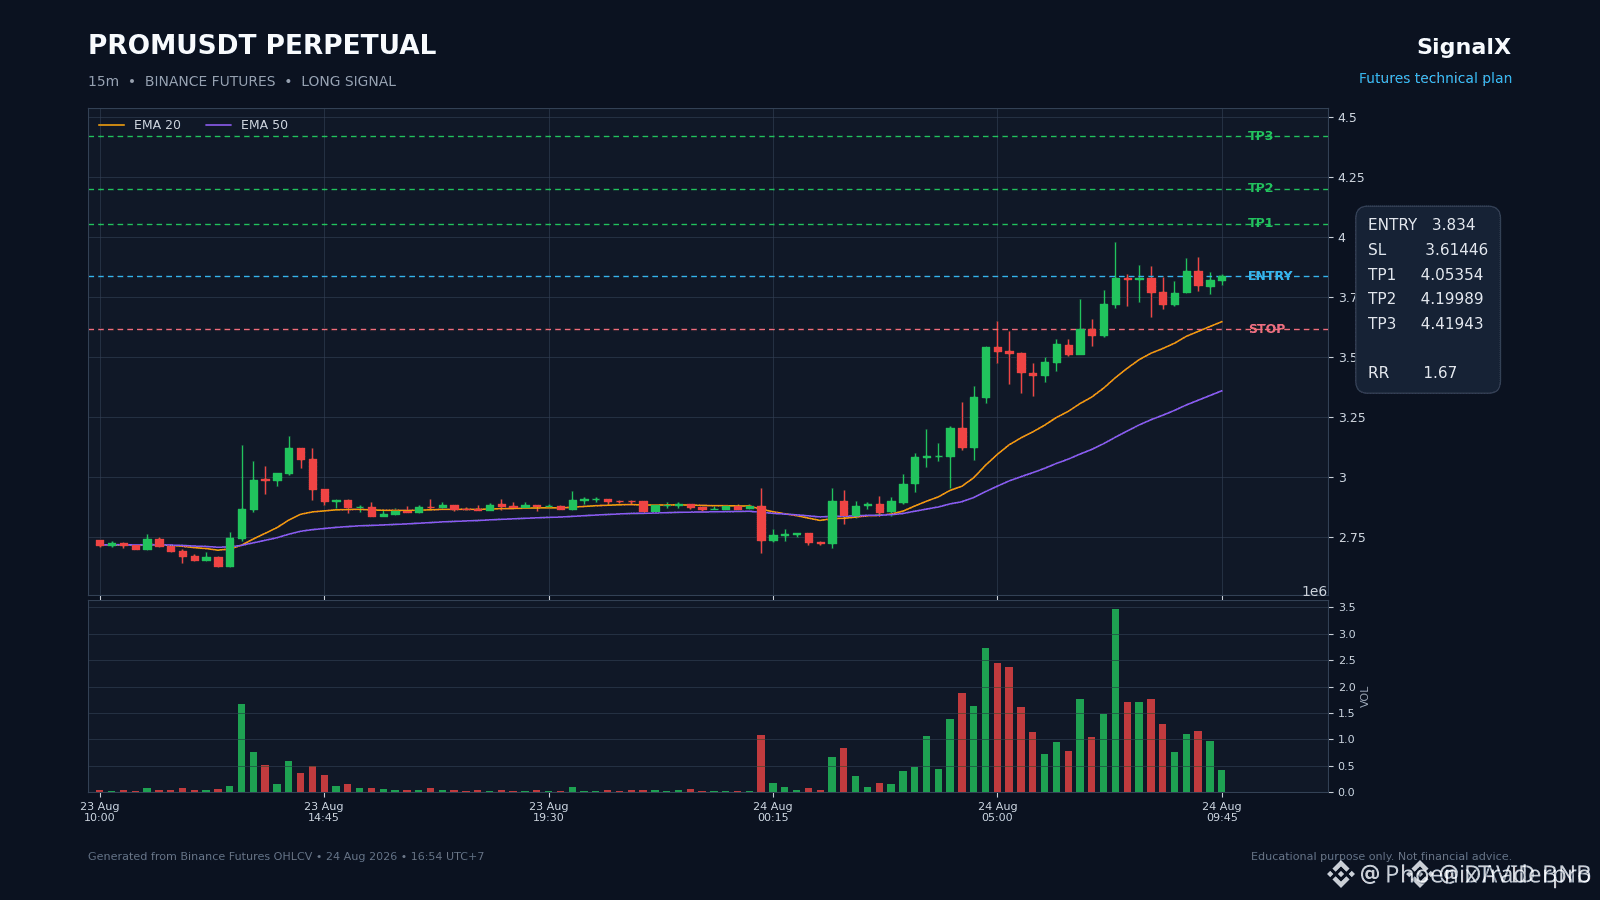Click the EMA 50 purple legend line

pyautogui.click(x=219, y=125)
